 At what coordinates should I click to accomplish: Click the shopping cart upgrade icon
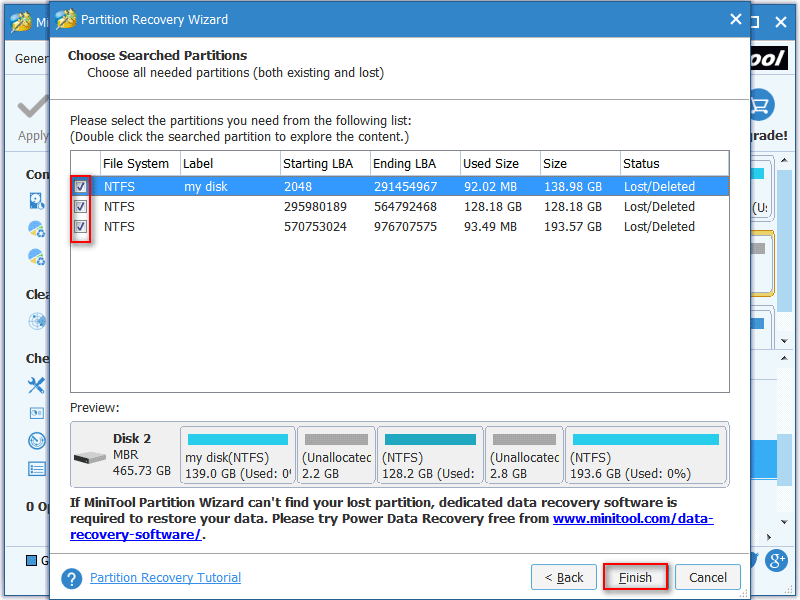click(762, 105)
